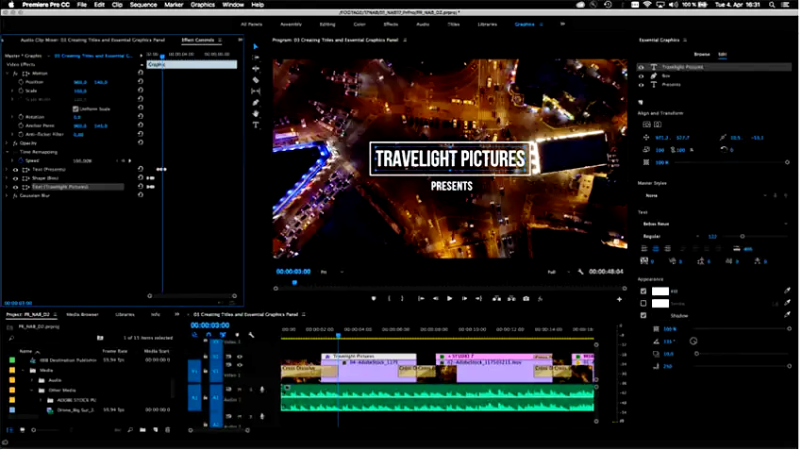Image resolution: width=800 pixels, height=450 pixels.
Task: Select the Hand tool in the toolbar
Action: [256, 113]
